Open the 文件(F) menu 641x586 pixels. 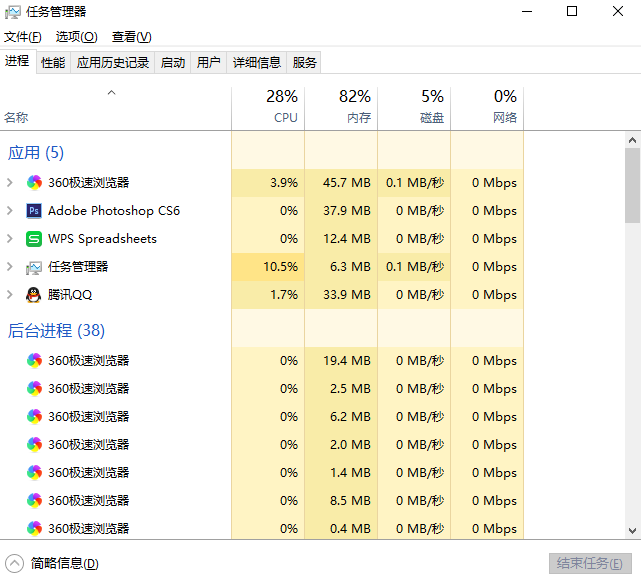pos(22,37)
